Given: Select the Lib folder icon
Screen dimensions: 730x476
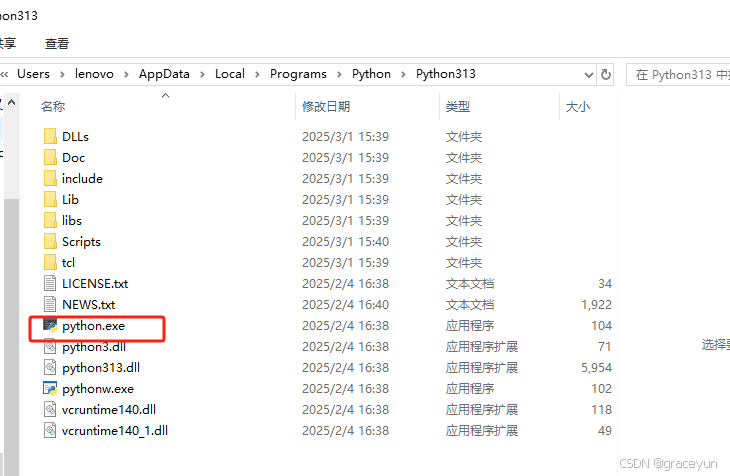Looking at the screenshot, I should click(x=50, y=199).
